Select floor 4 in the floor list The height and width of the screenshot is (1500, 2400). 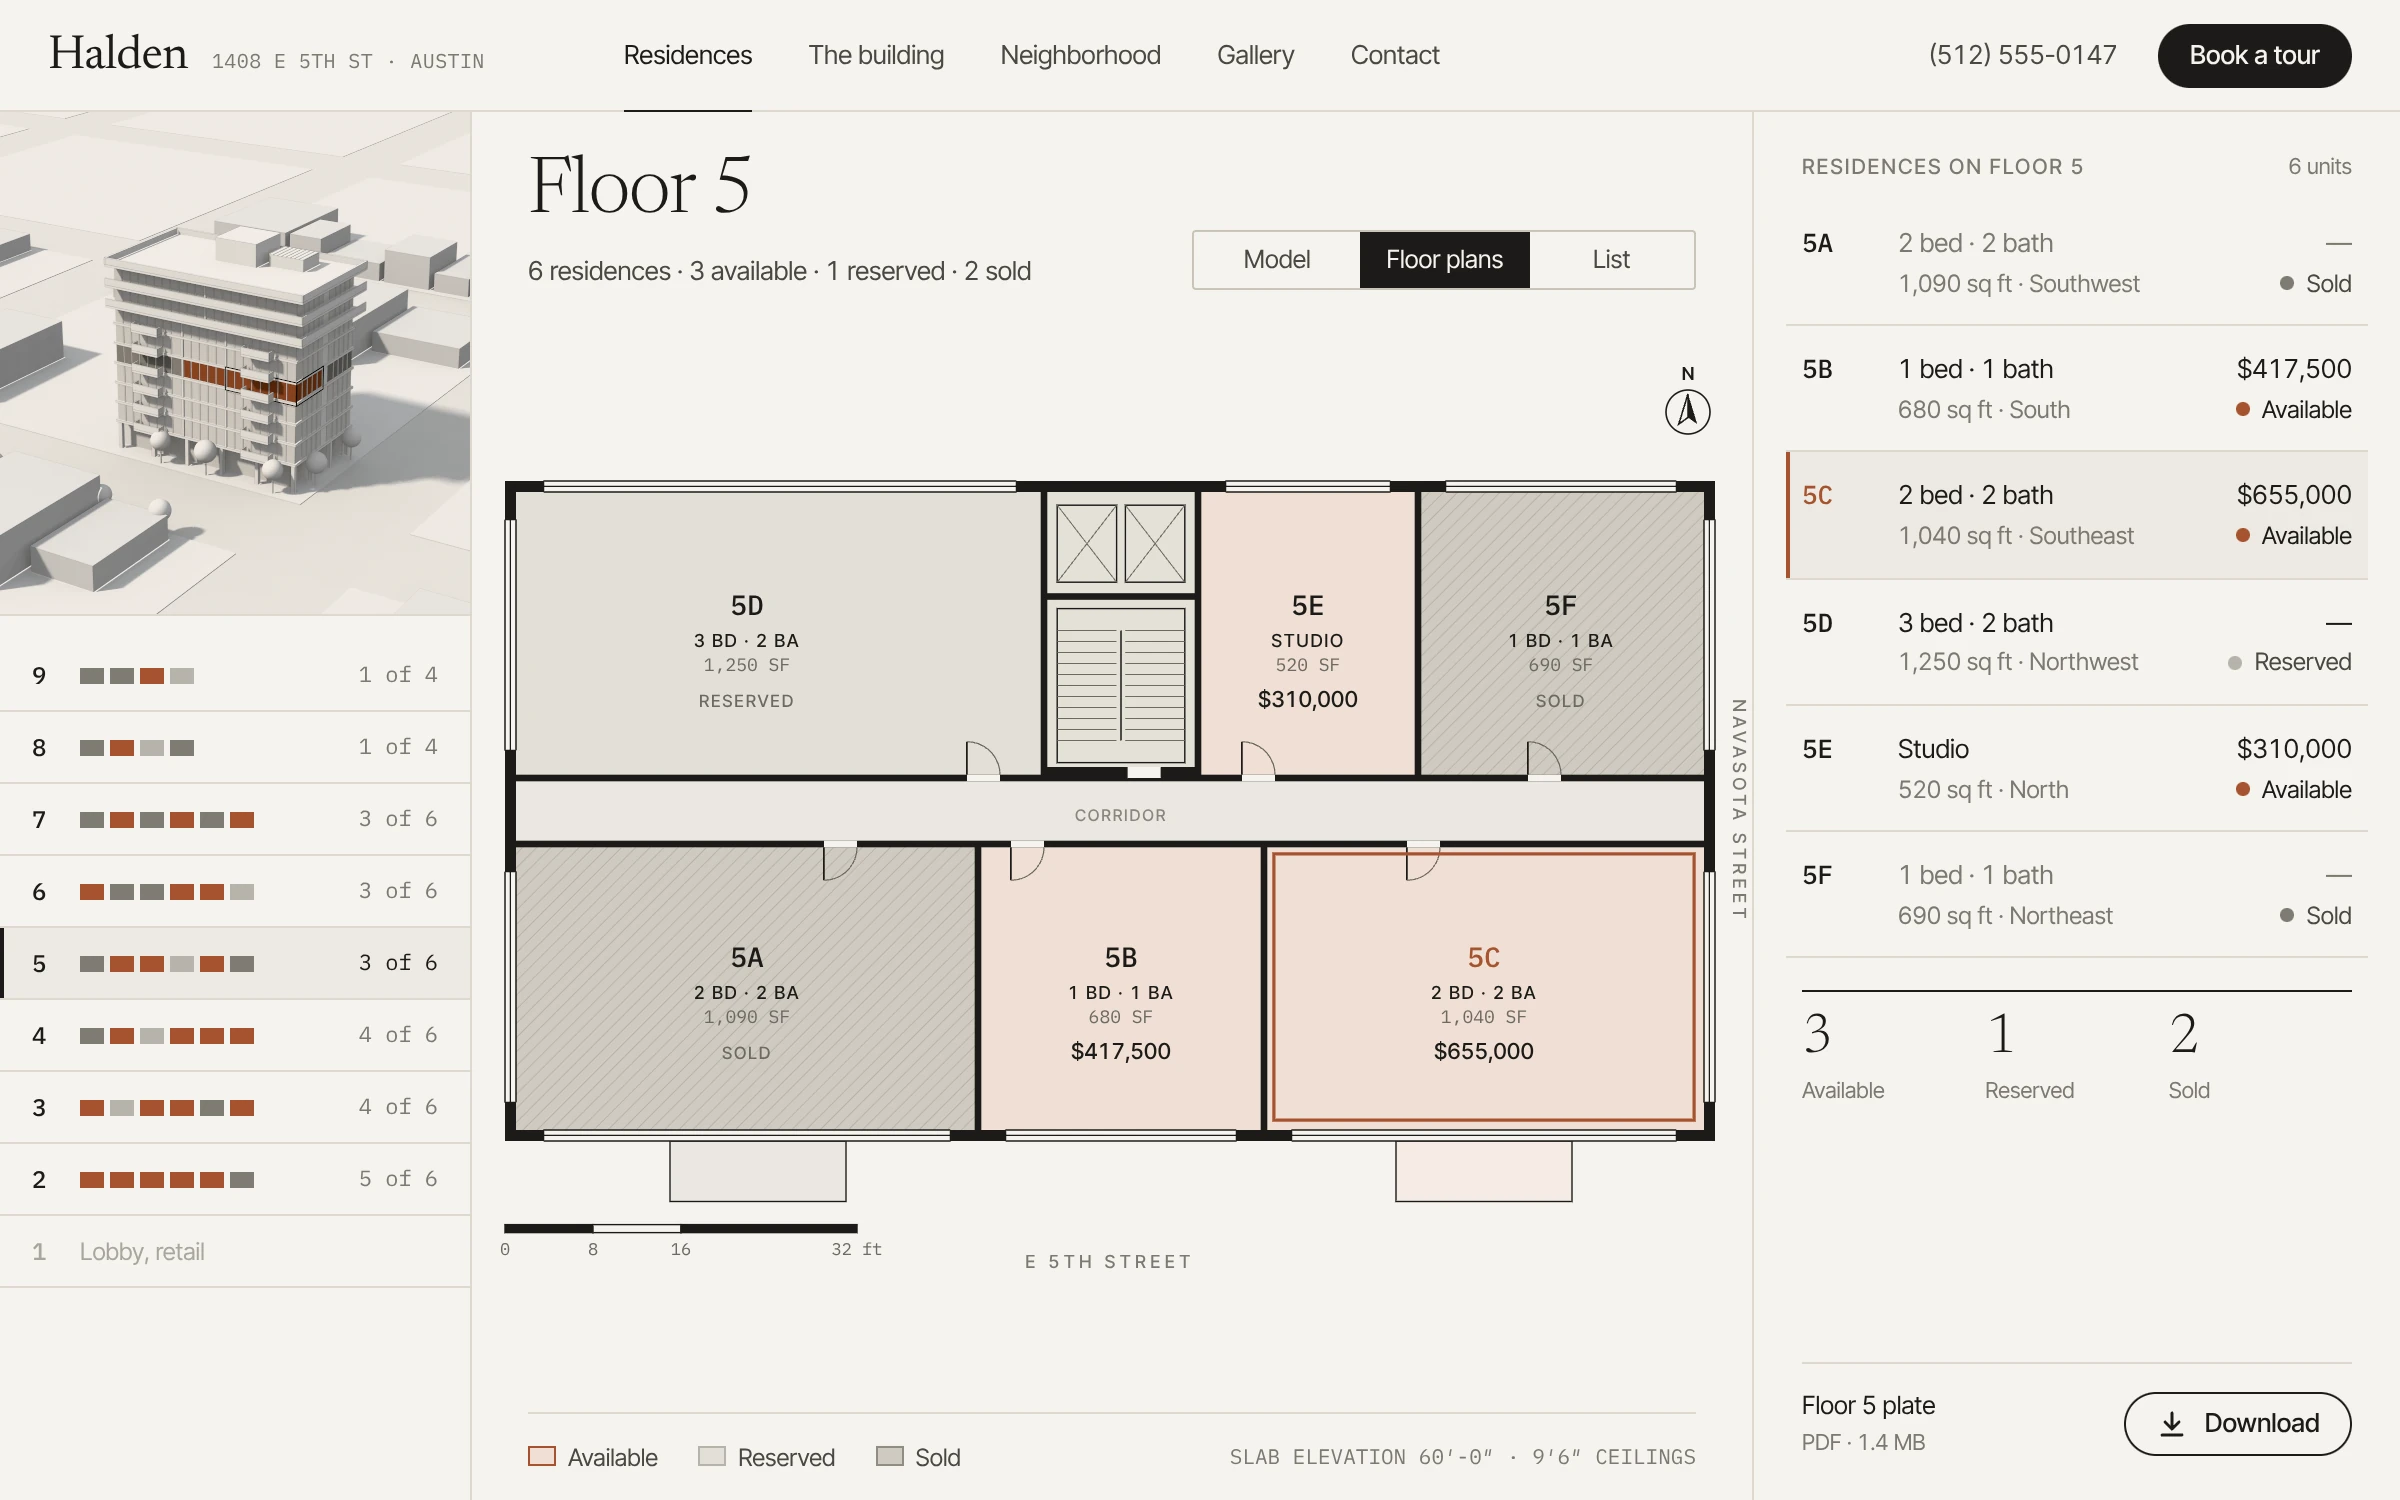pos(235,1035)
